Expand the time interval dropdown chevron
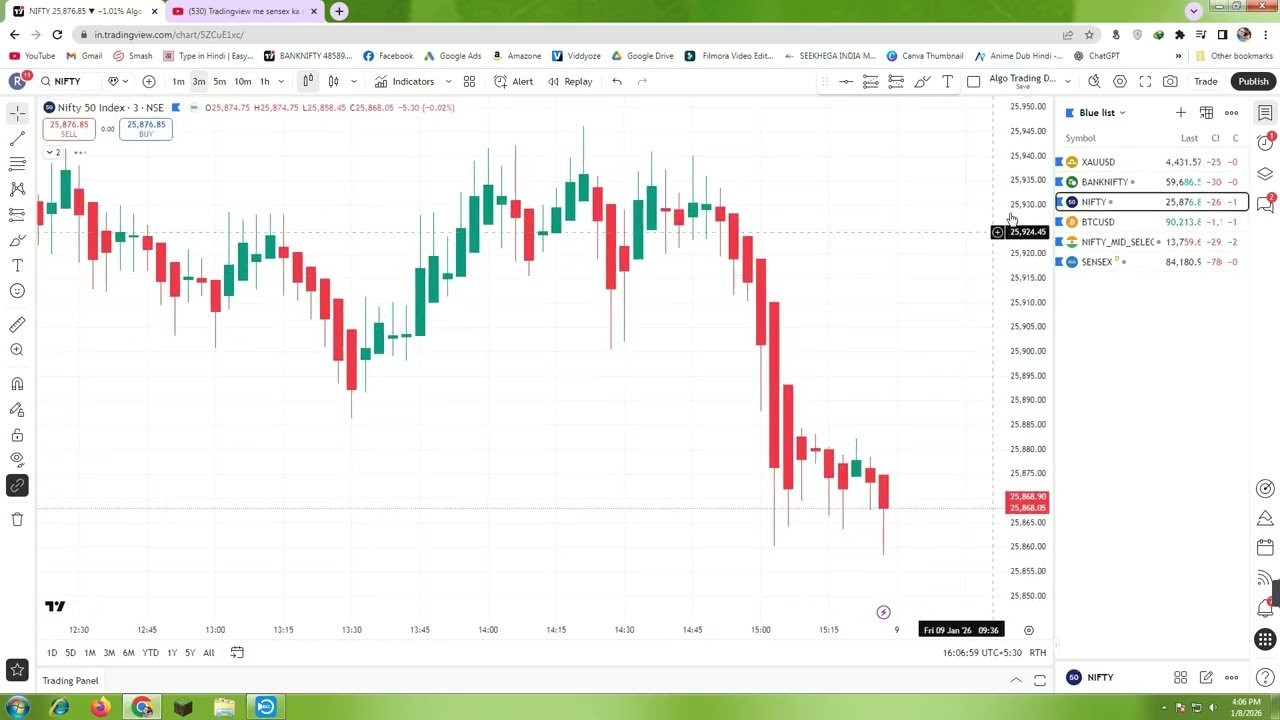The image size is (1280, 720). 280,81
